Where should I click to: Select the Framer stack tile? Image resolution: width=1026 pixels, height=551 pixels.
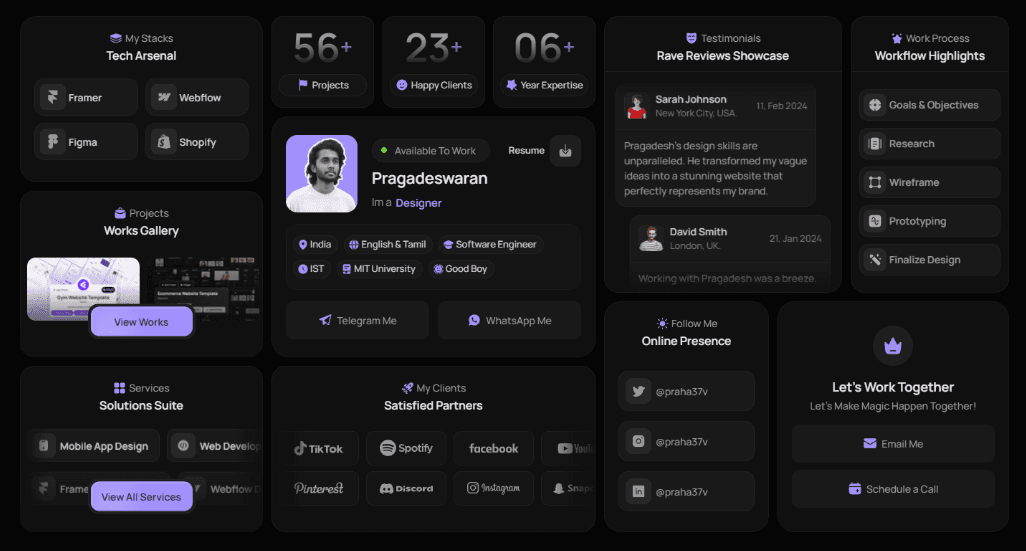pos(86,98)
